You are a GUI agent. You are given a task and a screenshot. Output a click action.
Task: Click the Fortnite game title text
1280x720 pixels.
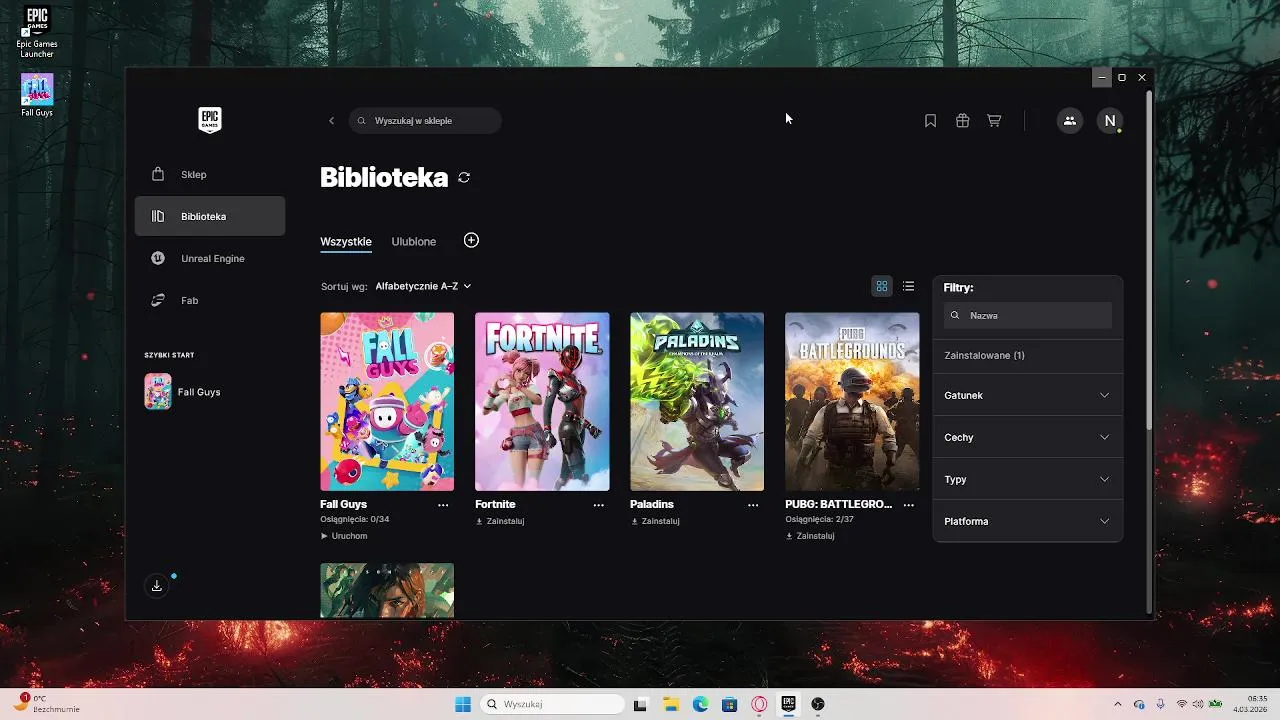(495, 505)
